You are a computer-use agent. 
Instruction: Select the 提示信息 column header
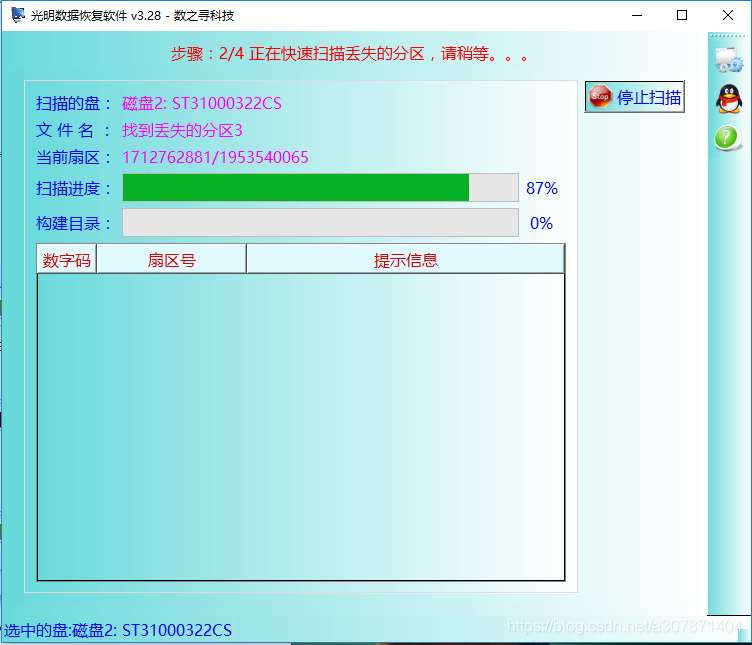(405, 259)
